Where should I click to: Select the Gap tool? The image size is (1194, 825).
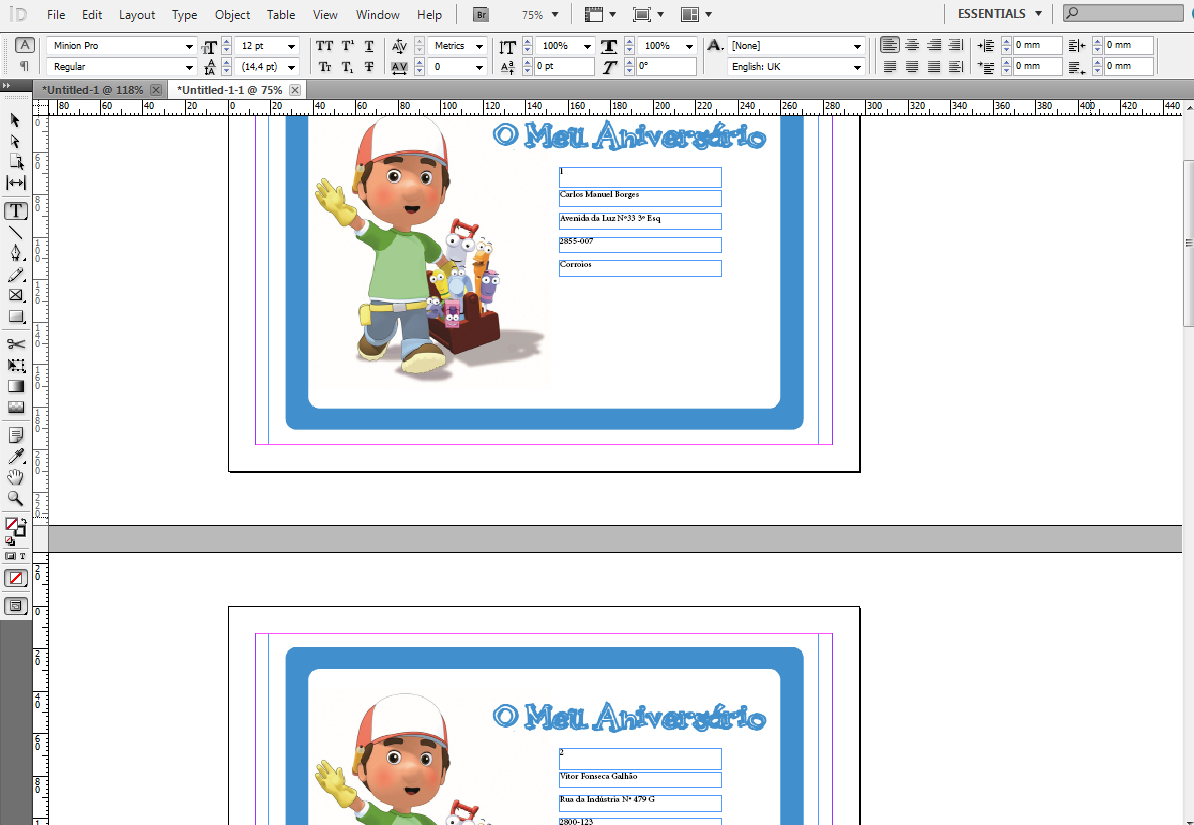[x=16, y=184]
